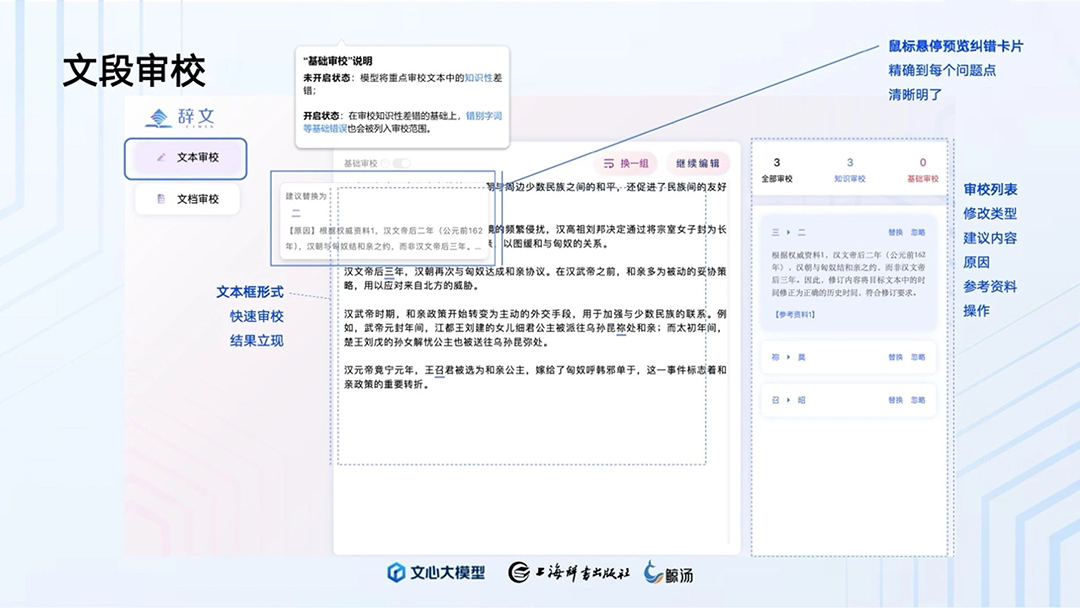This screenshot has height=608, width=1080.
Task: Click 替换 on the 三 → 二 card
Action: tap(895, 232)
